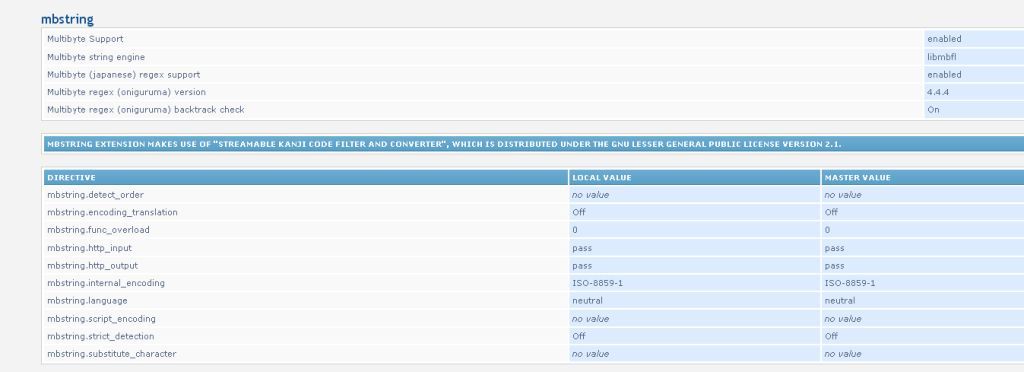
Task: Select the mbstring.http_output directive
Action: point(92,266)
